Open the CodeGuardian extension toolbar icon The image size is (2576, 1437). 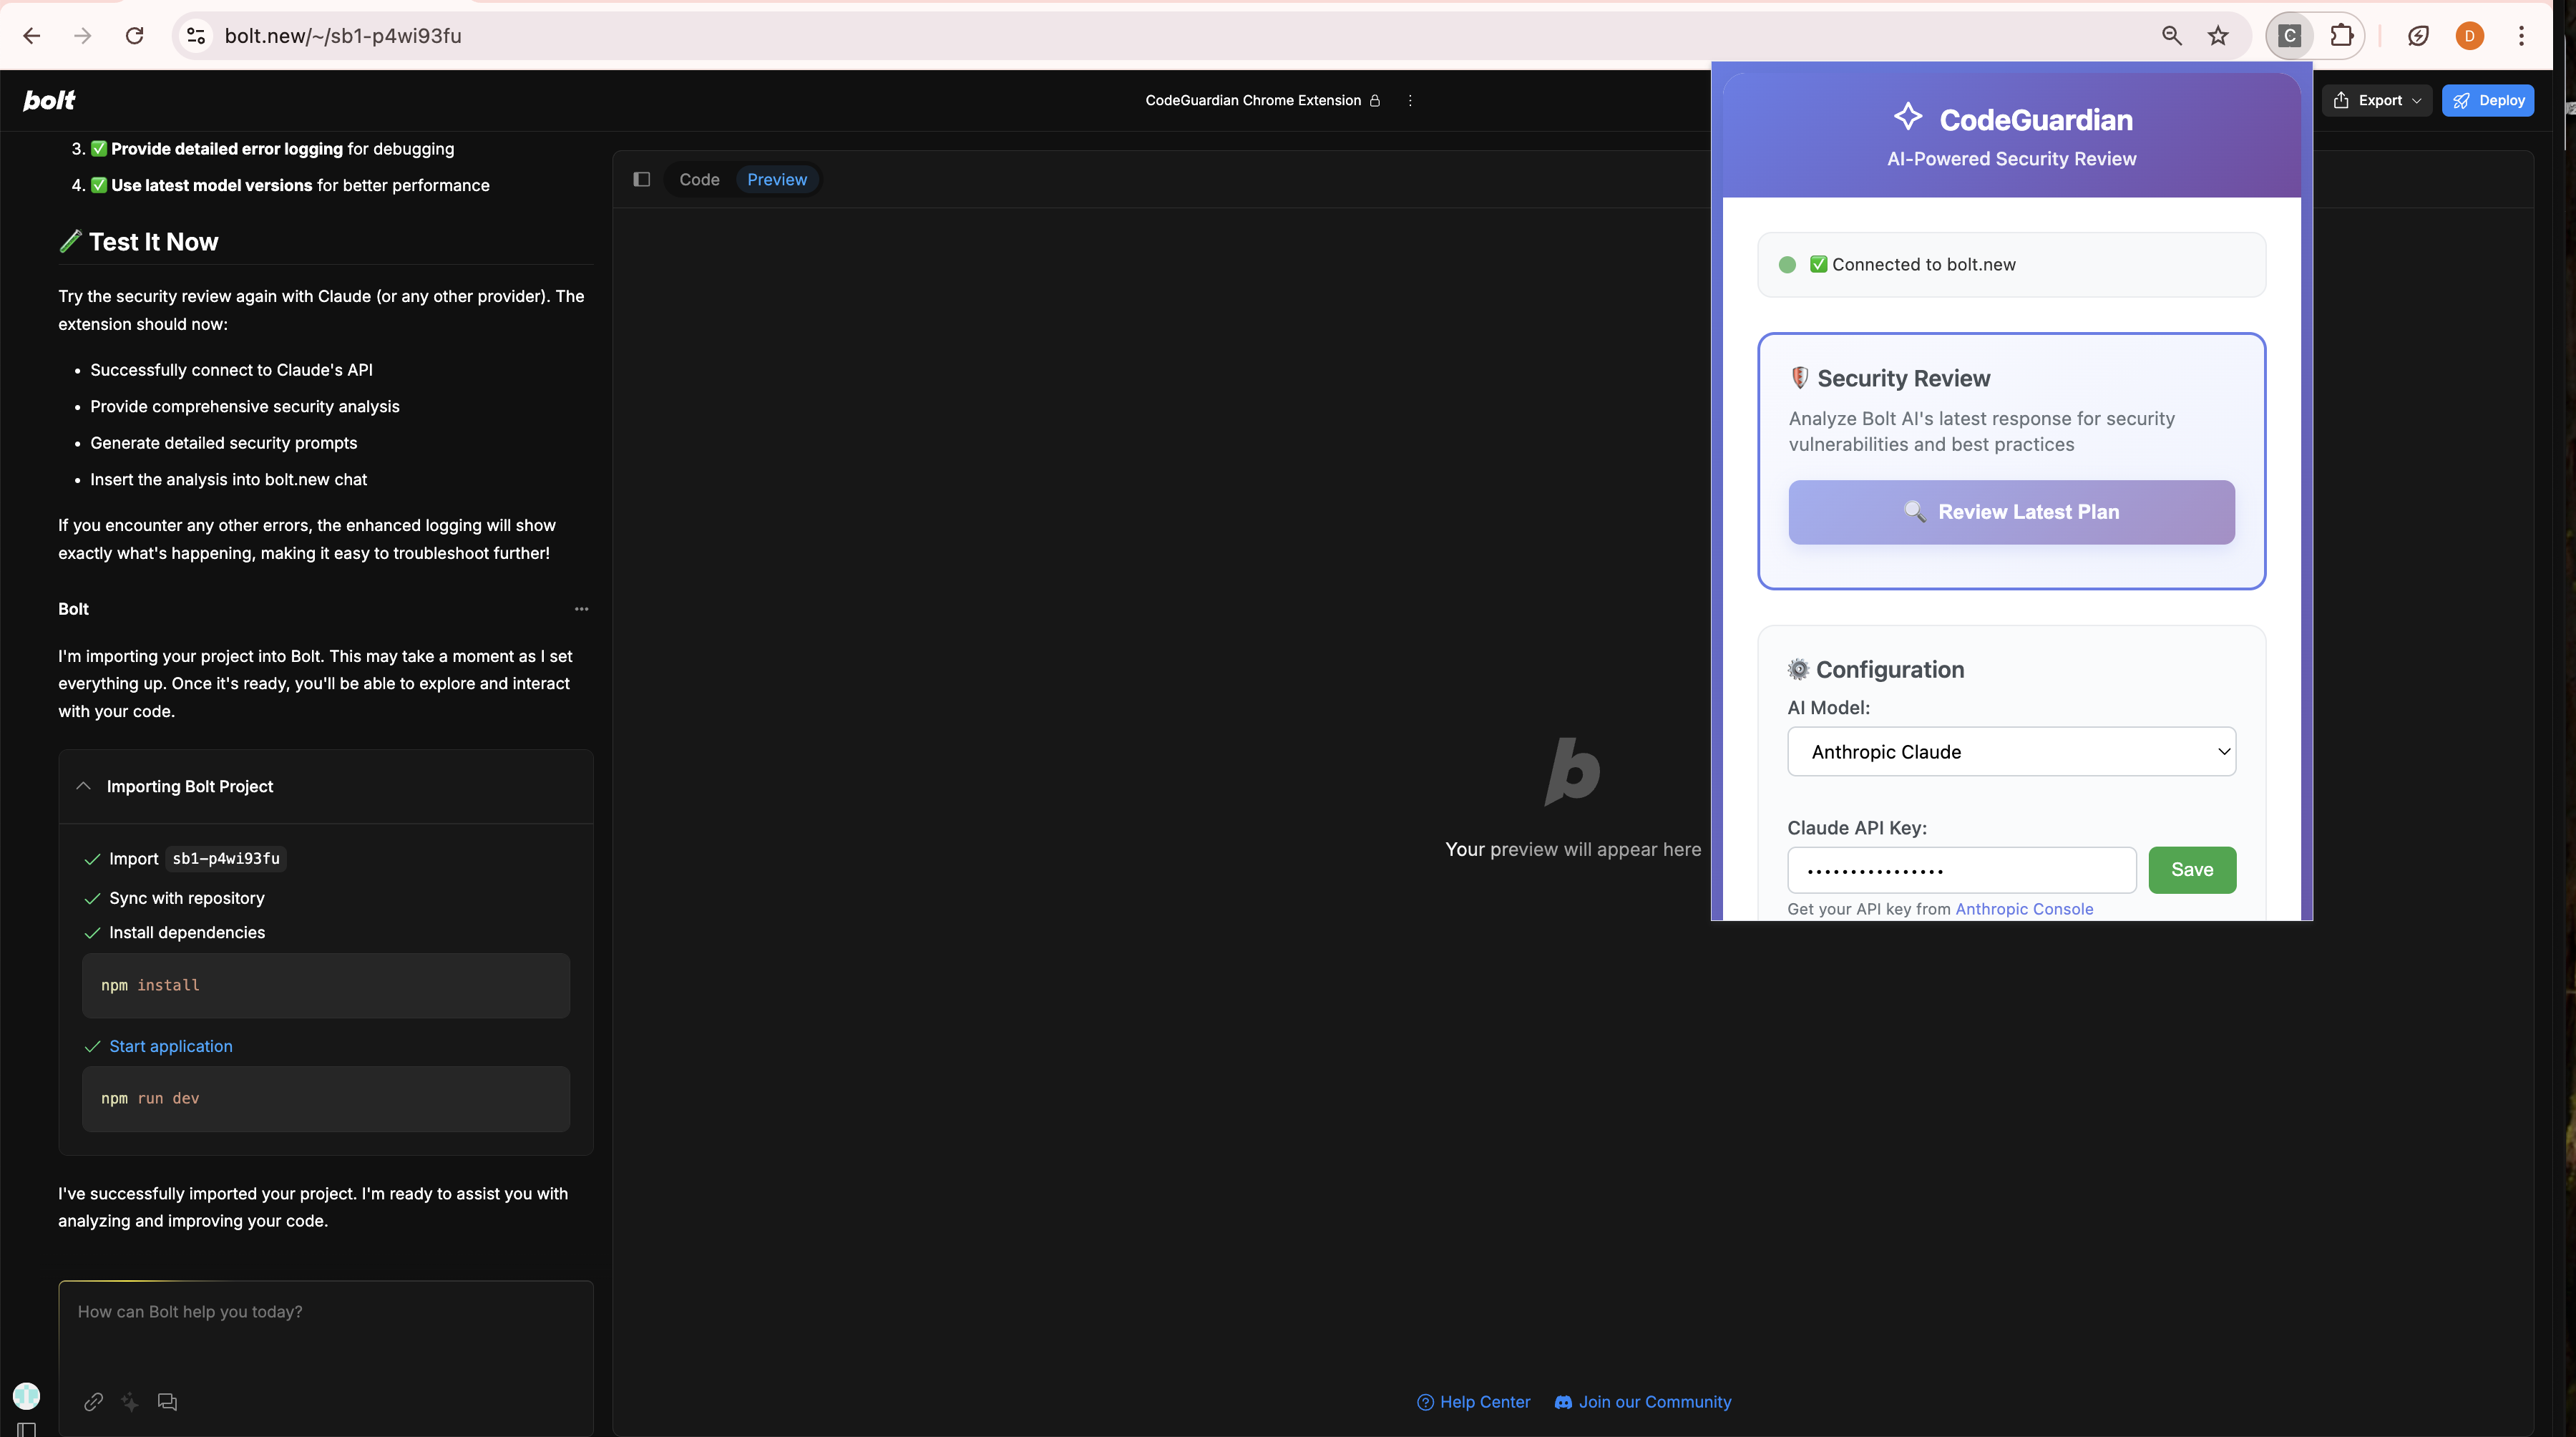pos(2290,36)
